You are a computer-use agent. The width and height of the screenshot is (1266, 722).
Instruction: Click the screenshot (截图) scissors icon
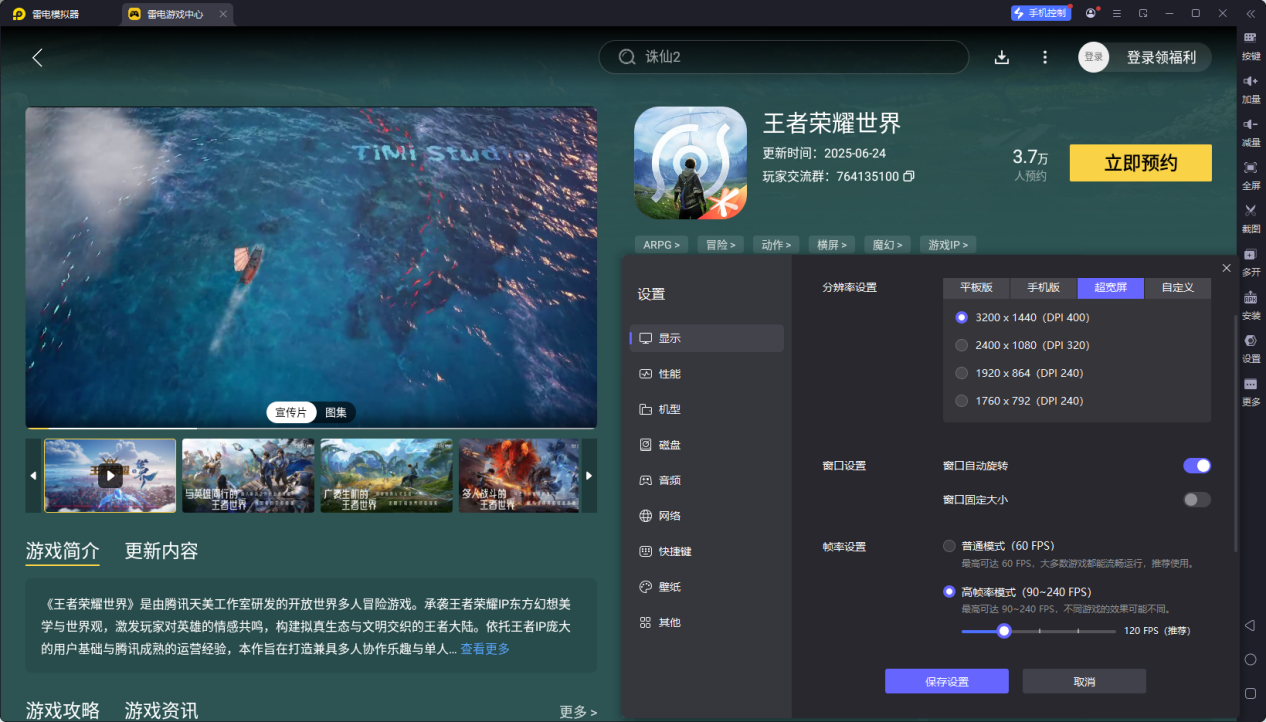[x=1250, y=211]
